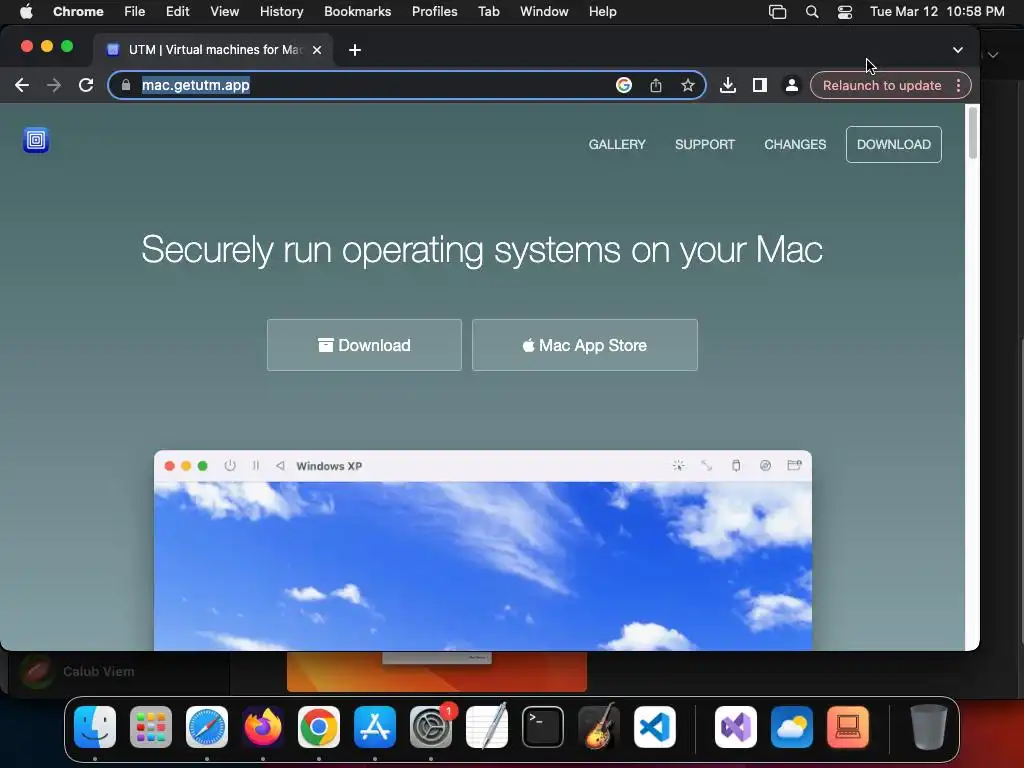The height and width of the screenshot is (768, 1024).
Task: Click the mac.getutm.app address field
Action: tap(406, 86)
